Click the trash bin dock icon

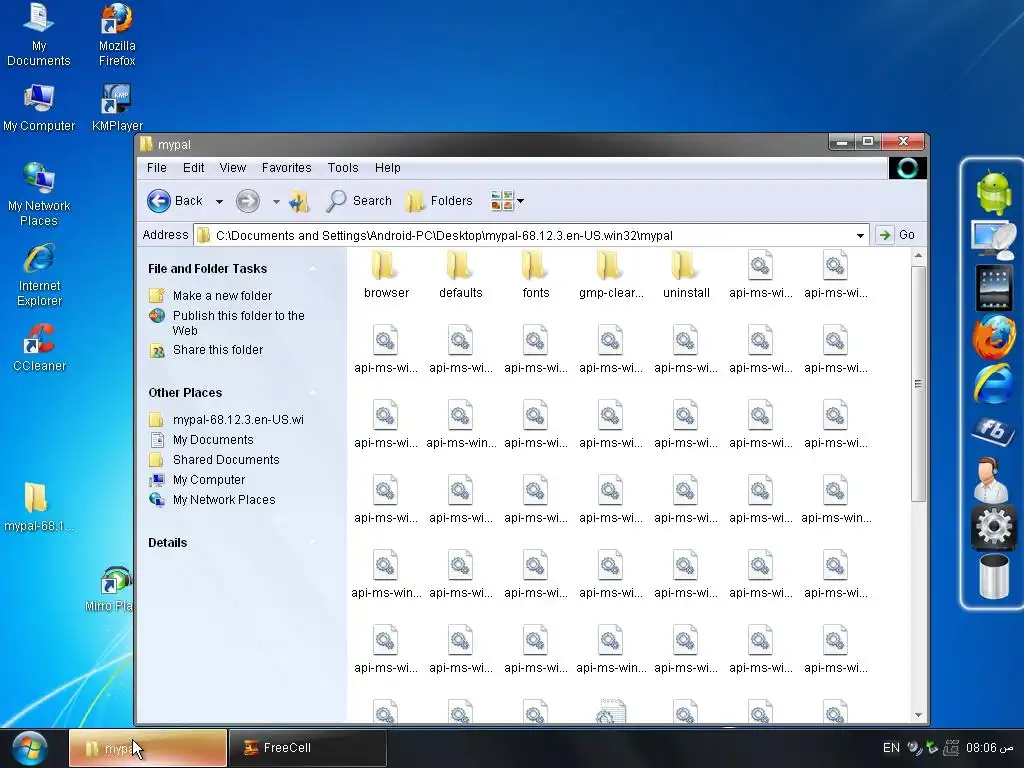coord(993,575)
